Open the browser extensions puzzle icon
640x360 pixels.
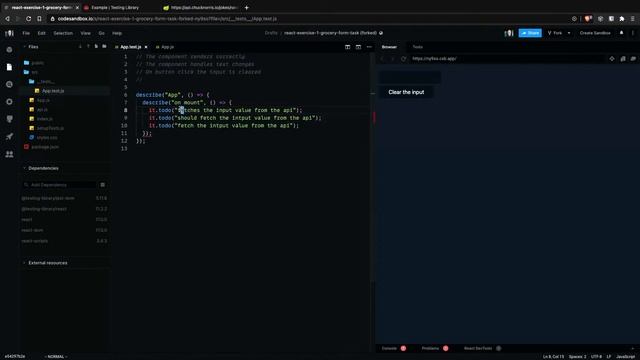pos(622,19)
